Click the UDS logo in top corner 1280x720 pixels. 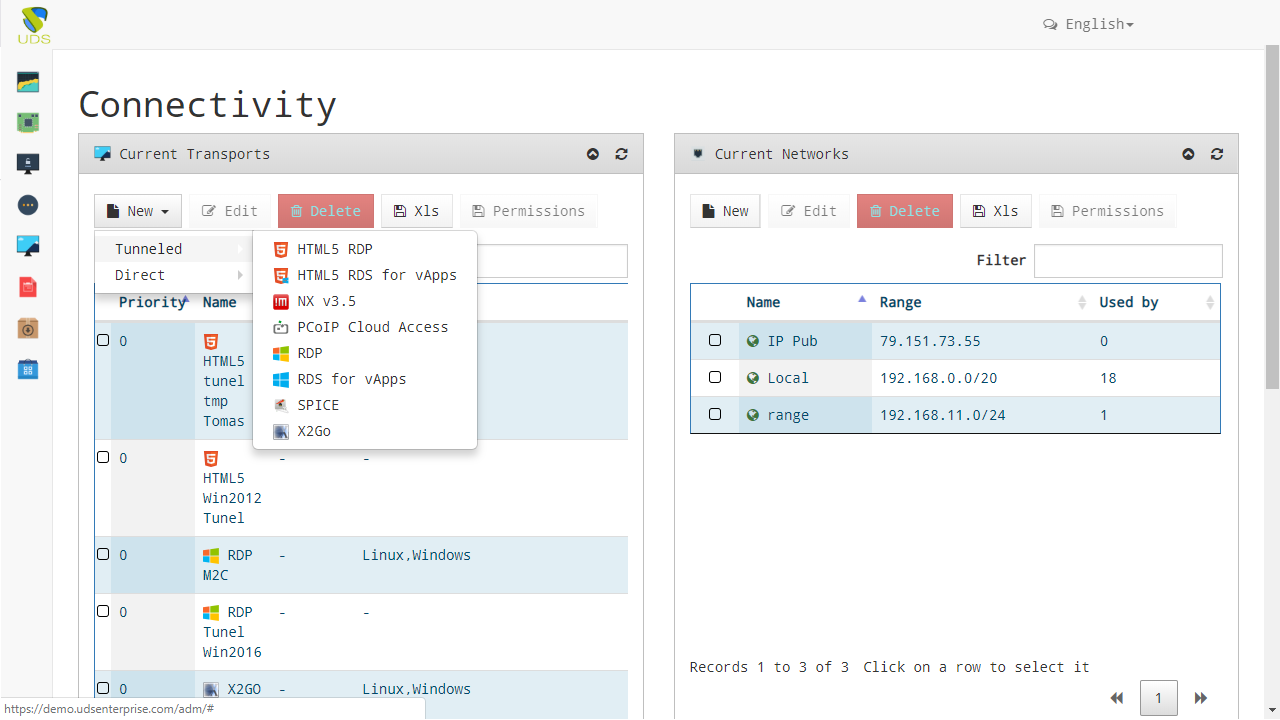(x=33, y=25)
